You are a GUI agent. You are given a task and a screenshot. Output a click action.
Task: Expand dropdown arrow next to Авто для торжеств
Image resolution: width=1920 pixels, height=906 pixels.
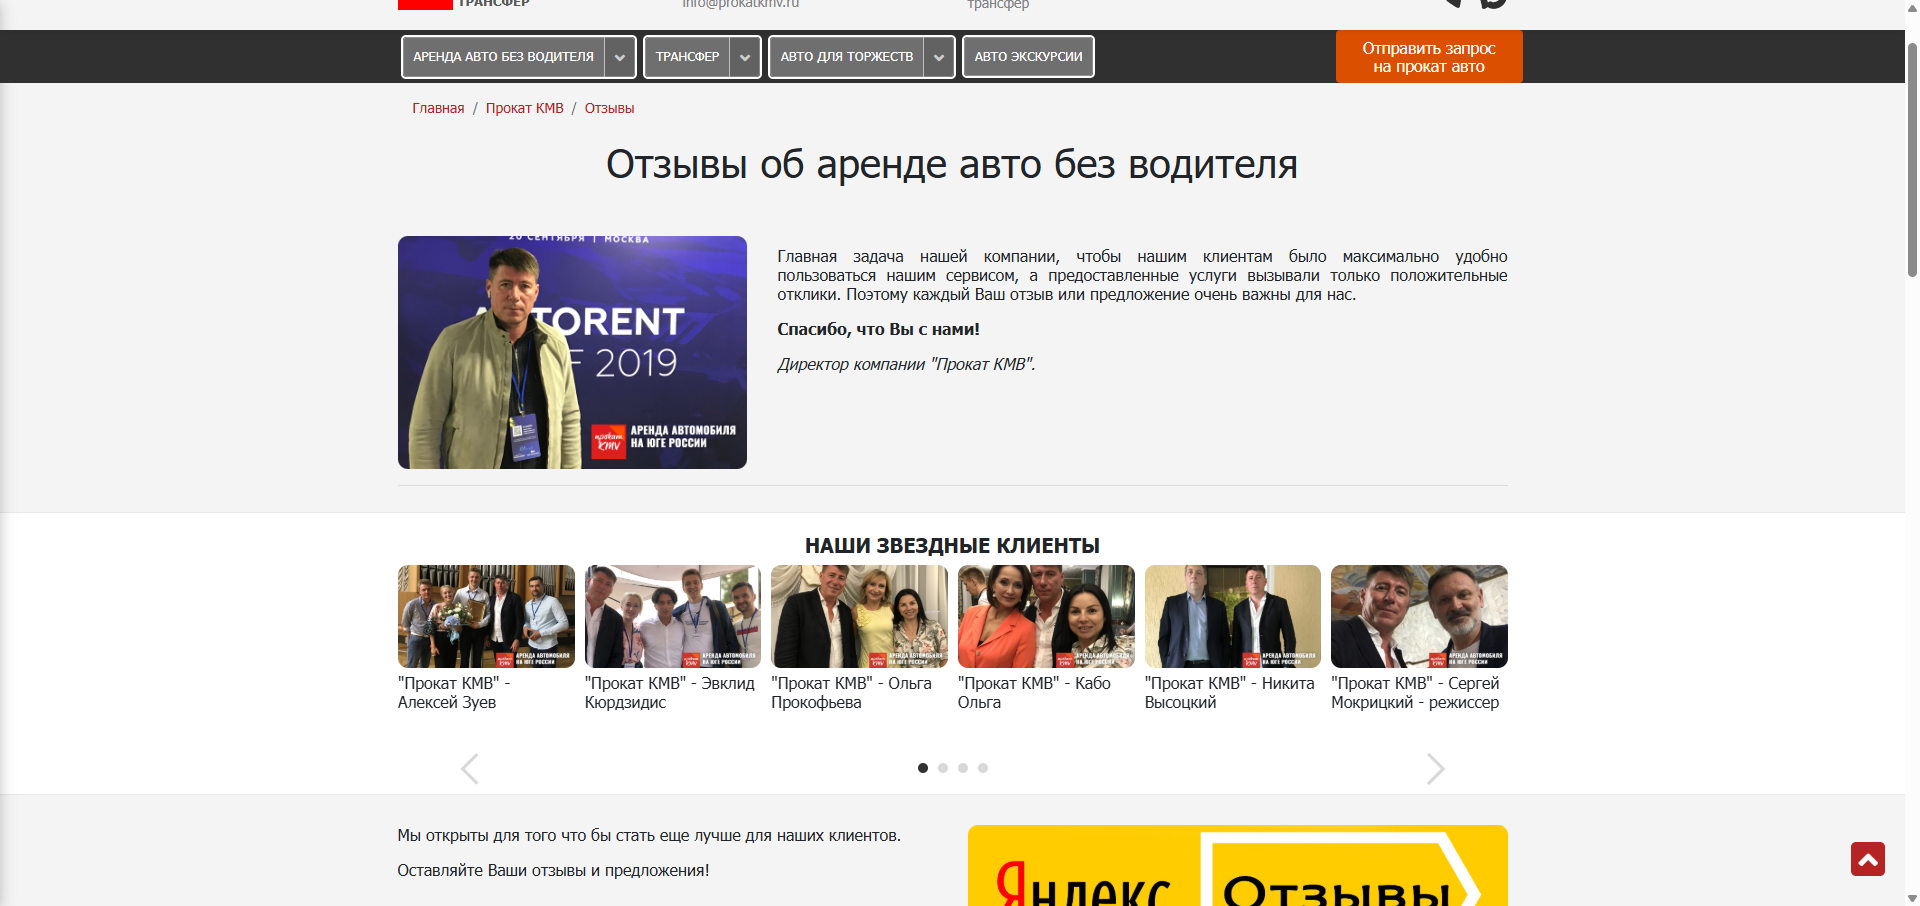[x=939, y=57]
